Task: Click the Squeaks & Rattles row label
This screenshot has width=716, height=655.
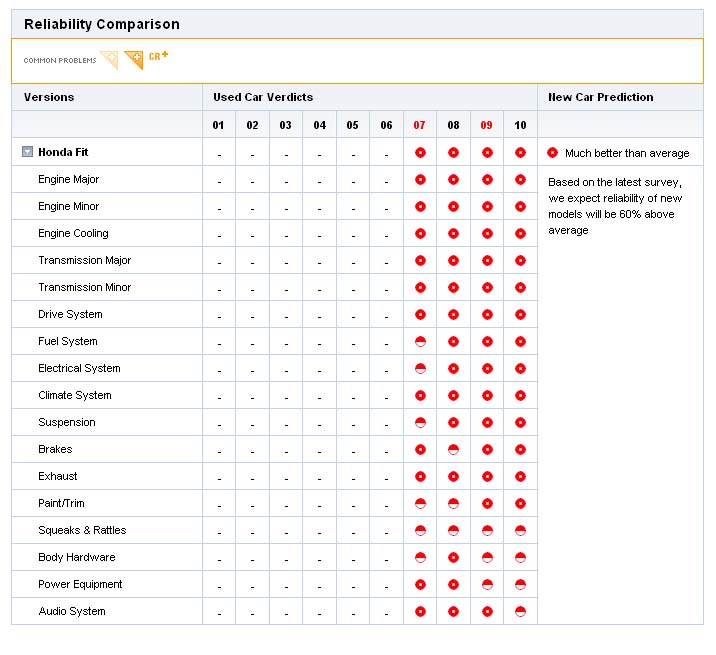Action: point(82,530)
